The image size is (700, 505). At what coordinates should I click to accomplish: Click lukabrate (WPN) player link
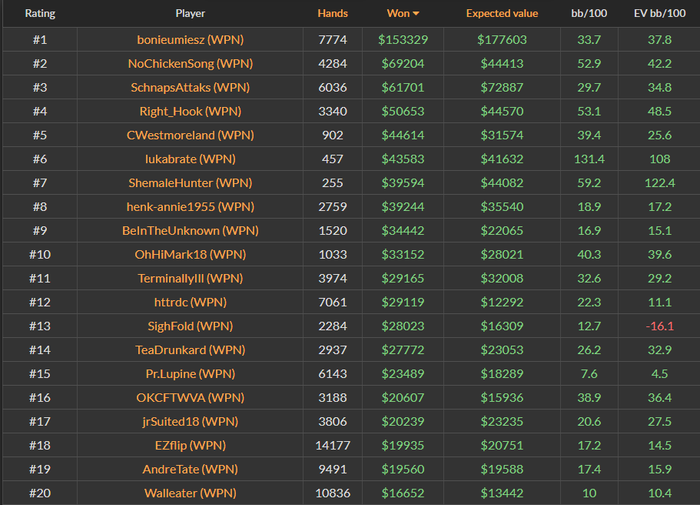(x=190, y=159)
